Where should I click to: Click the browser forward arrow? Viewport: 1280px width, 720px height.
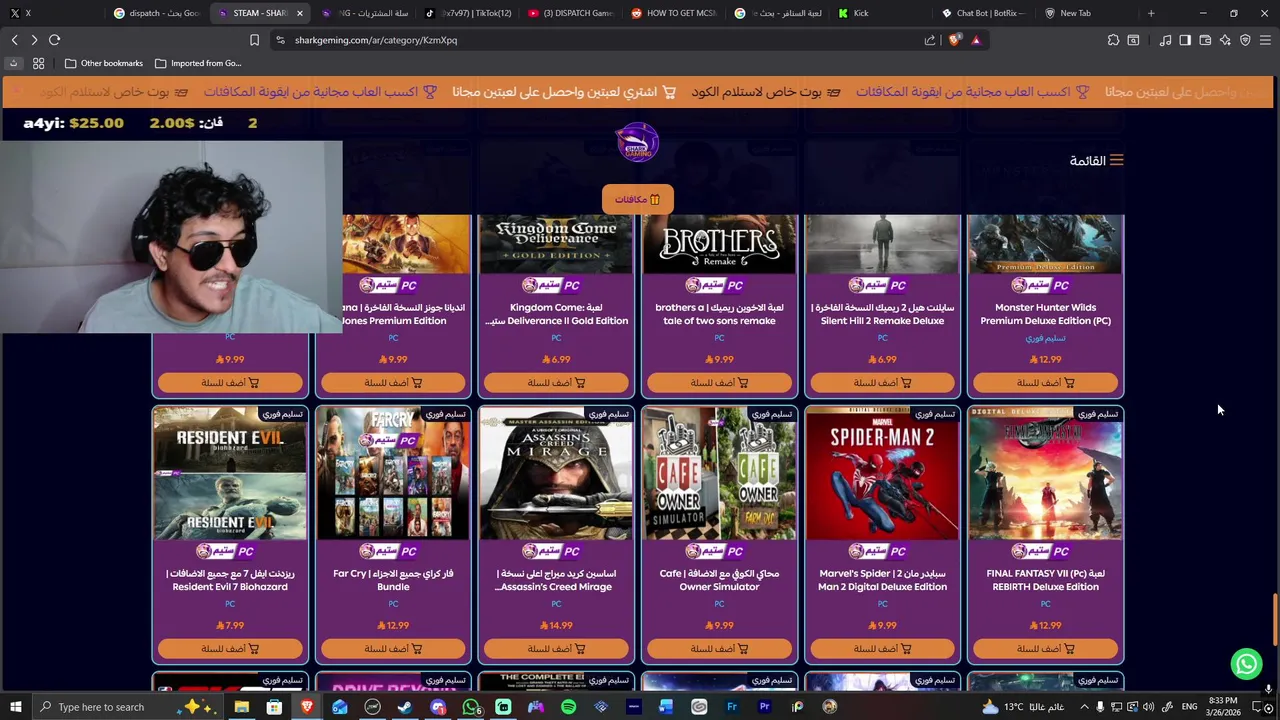(34, 40)
